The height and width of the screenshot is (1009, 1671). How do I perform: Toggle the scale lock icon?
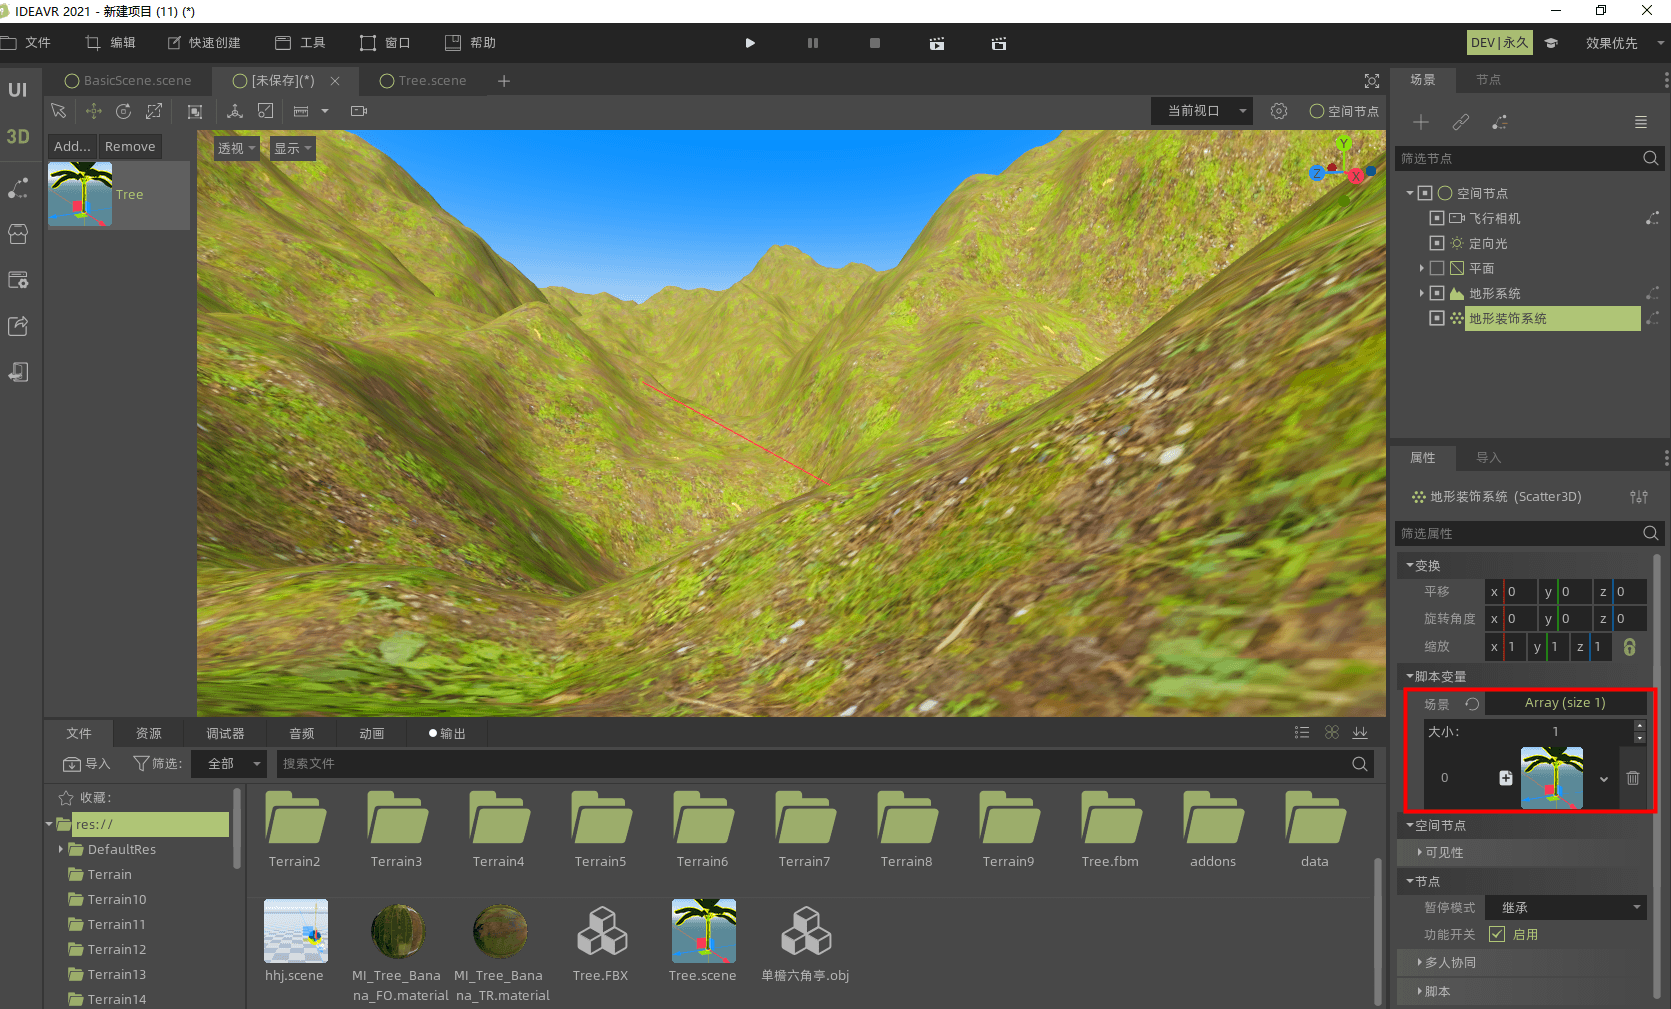coord(1629,647)
